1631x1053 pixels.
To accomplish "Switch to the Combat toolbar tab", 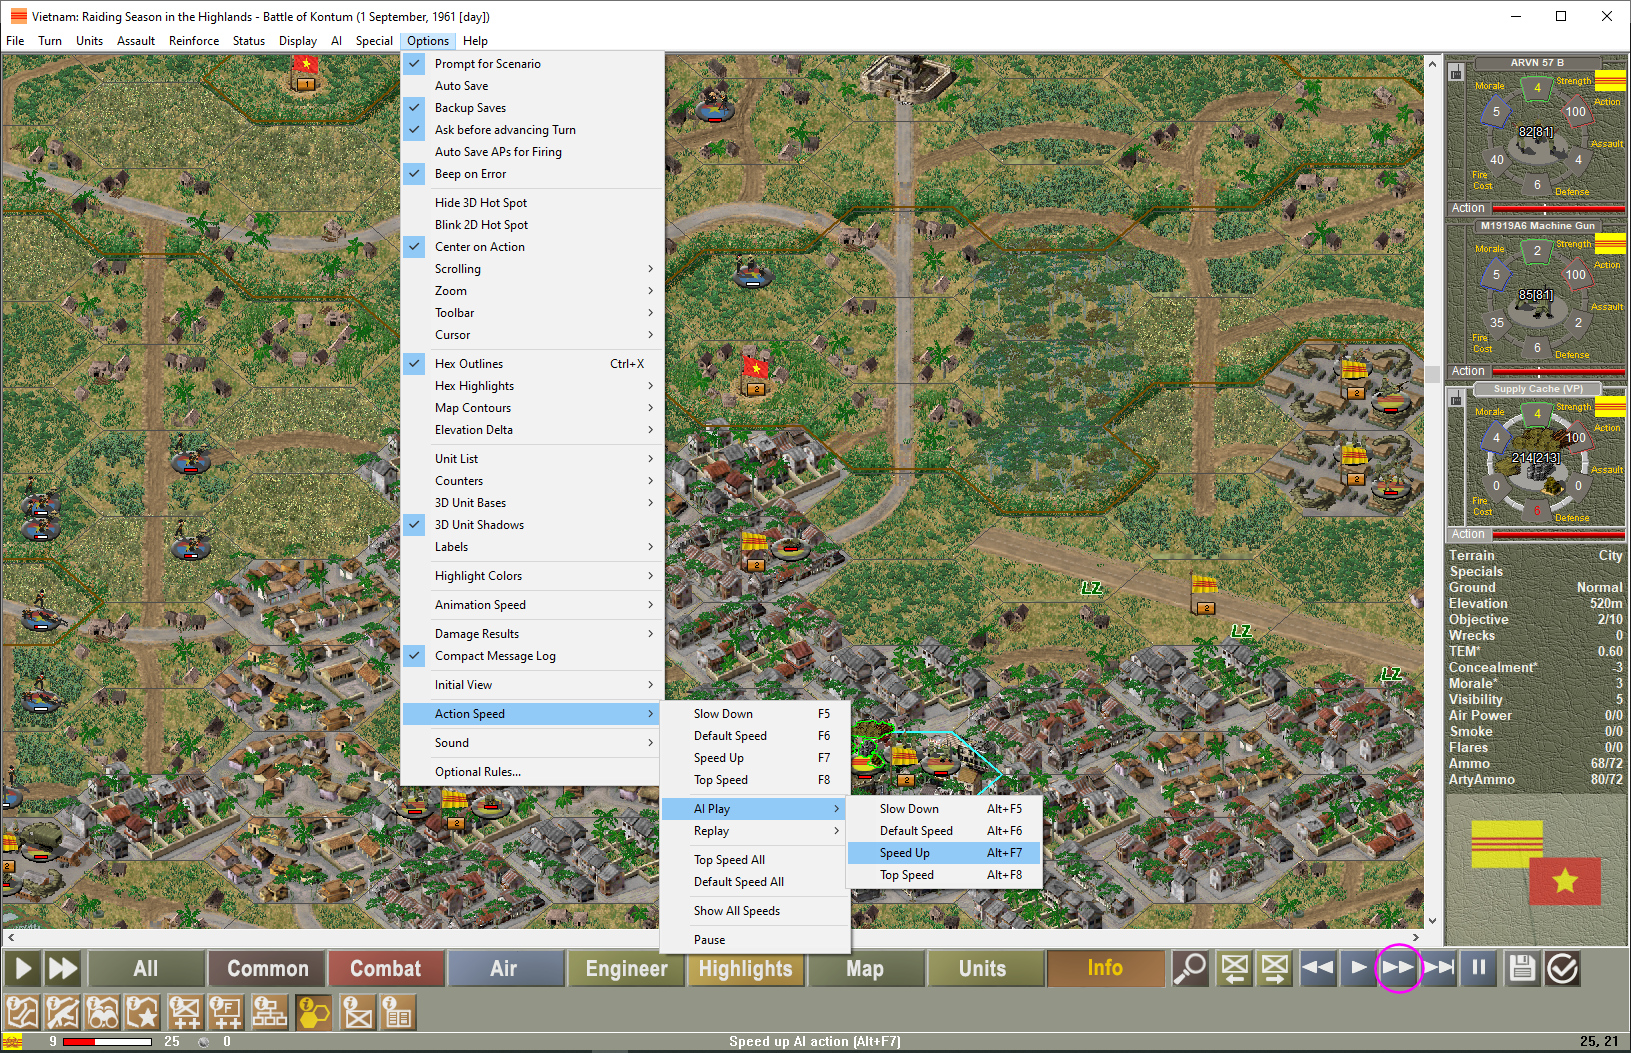I will [386, 968].
